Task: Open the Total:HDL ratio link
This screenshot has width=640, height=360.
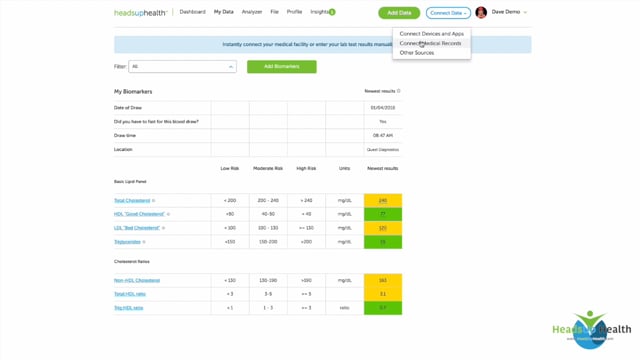Action: tap(130, 294)
